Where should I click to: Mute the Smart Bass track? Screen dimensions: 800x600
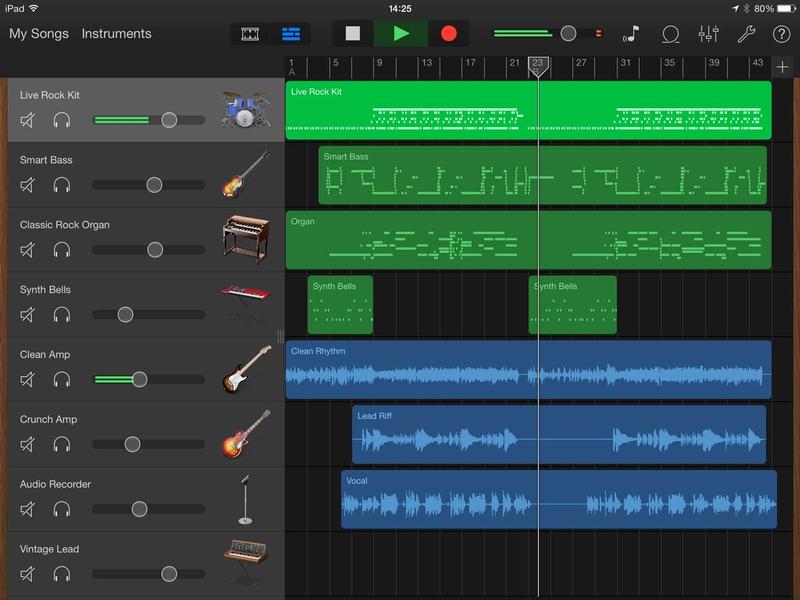(x=29, y=185)
